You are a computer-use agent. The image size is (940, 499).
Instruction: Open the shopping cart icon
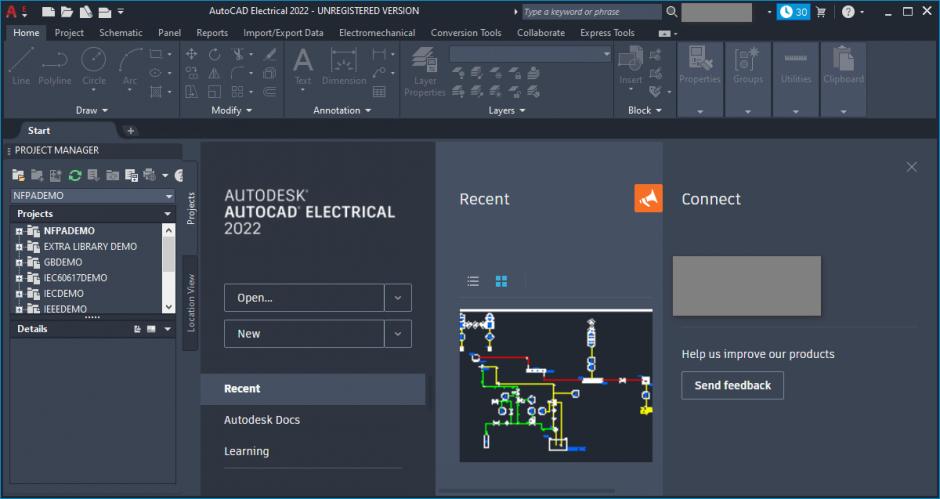[821, 11]
